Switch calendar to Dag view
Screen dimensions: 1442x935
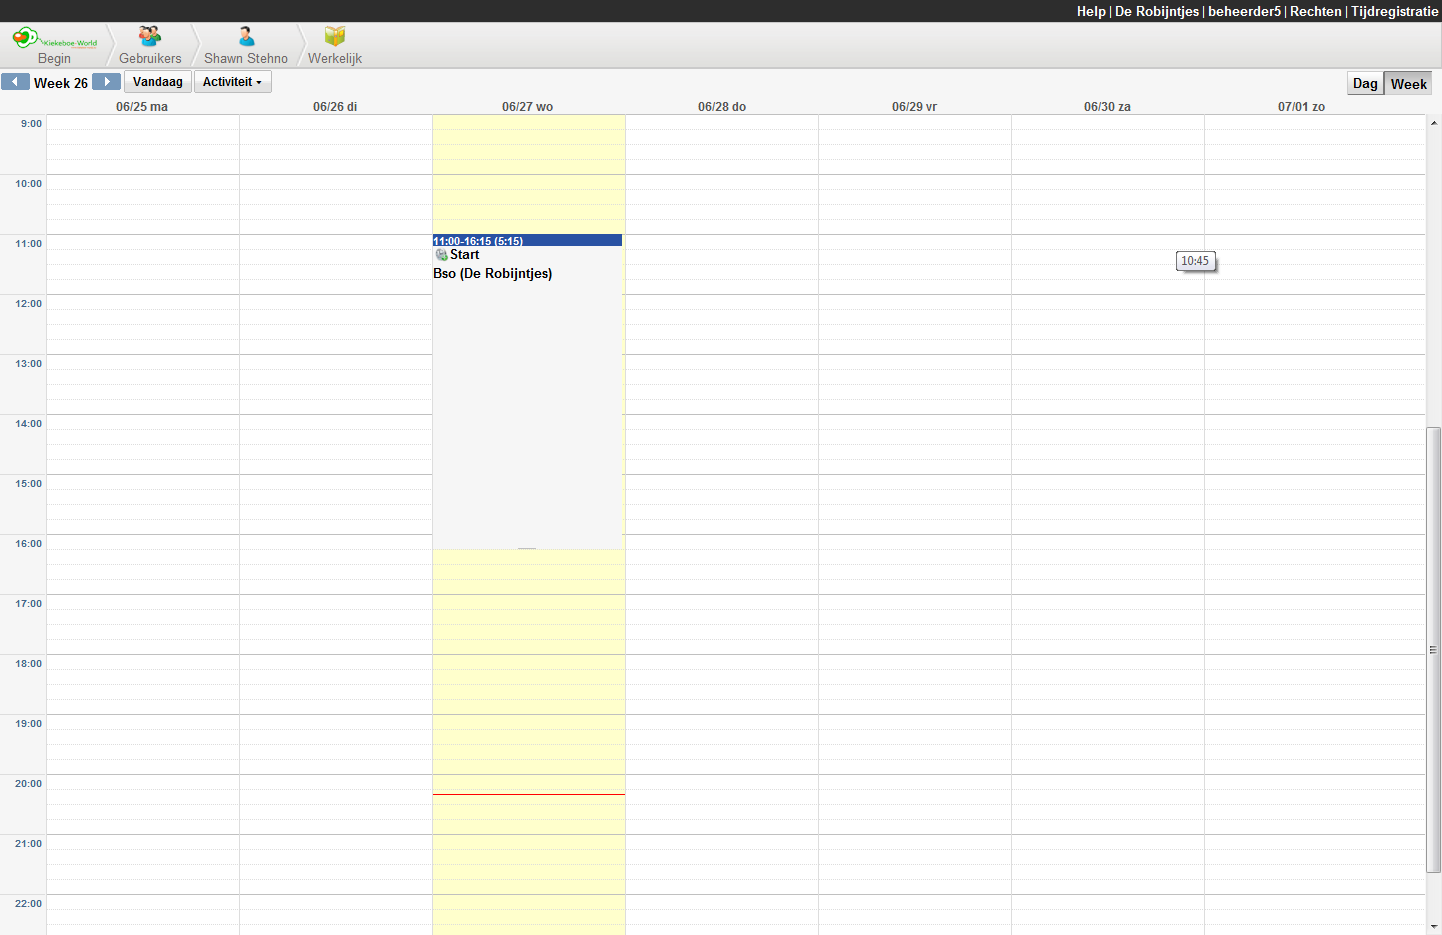1365,84
